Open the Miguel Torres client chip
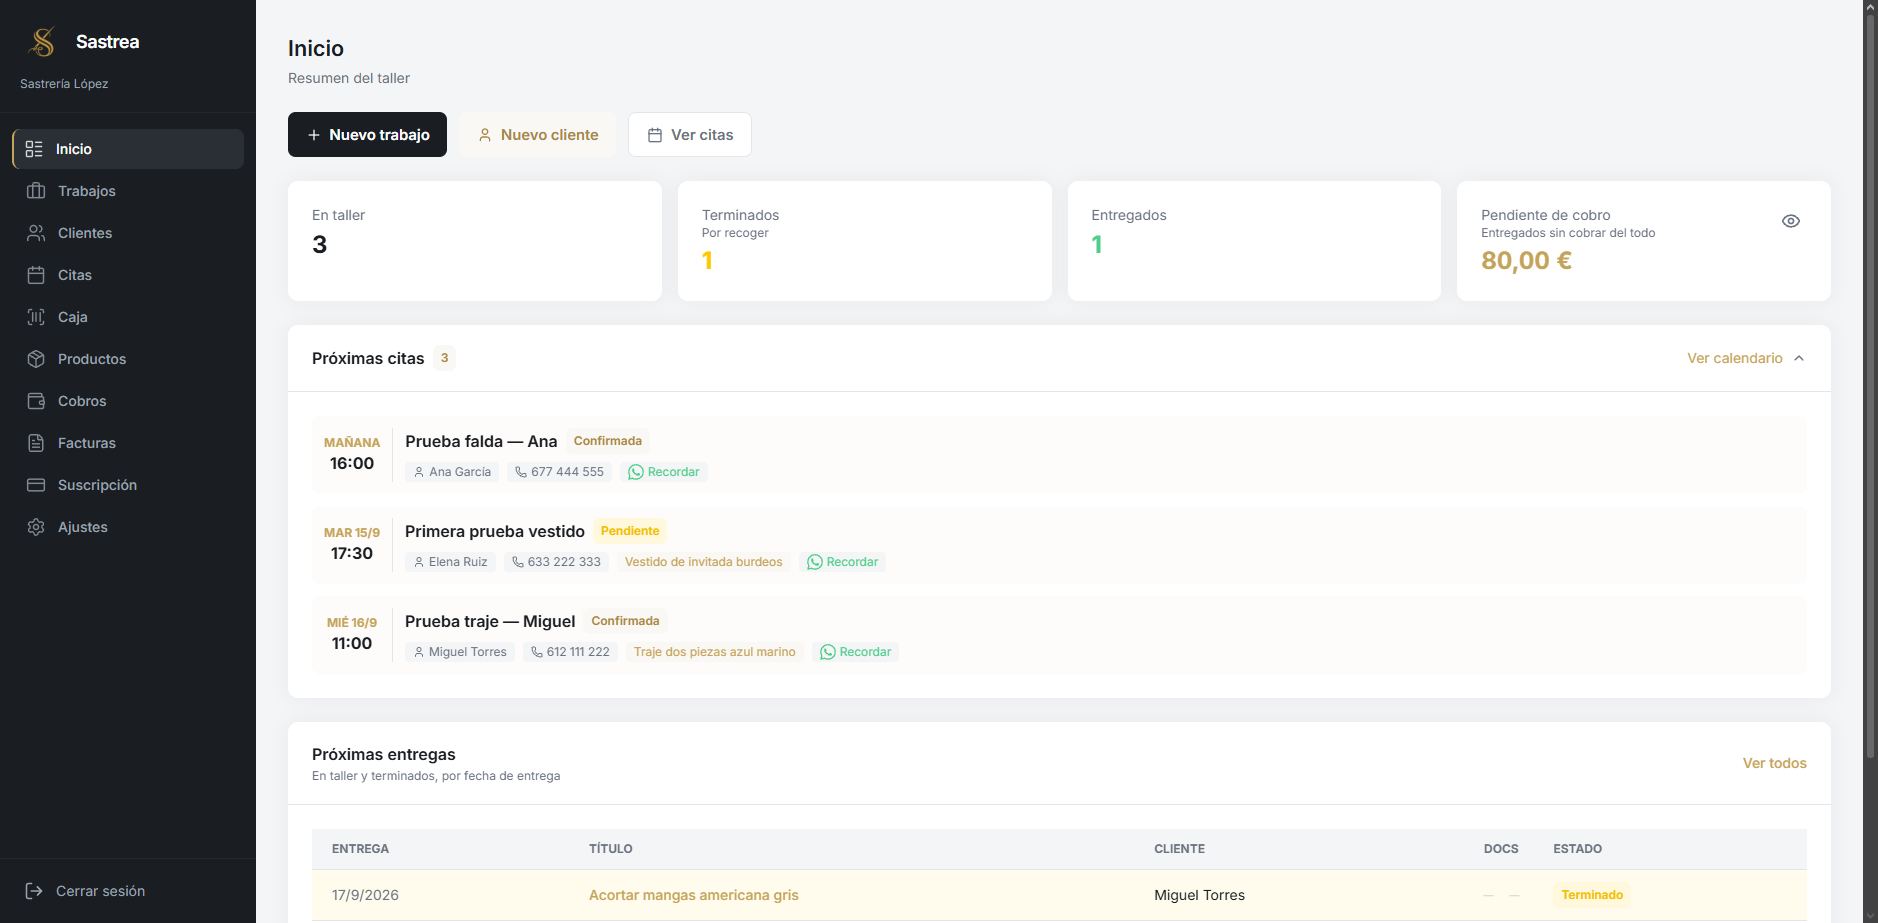This screenshot has height=923, width=1878. [460, 652]
